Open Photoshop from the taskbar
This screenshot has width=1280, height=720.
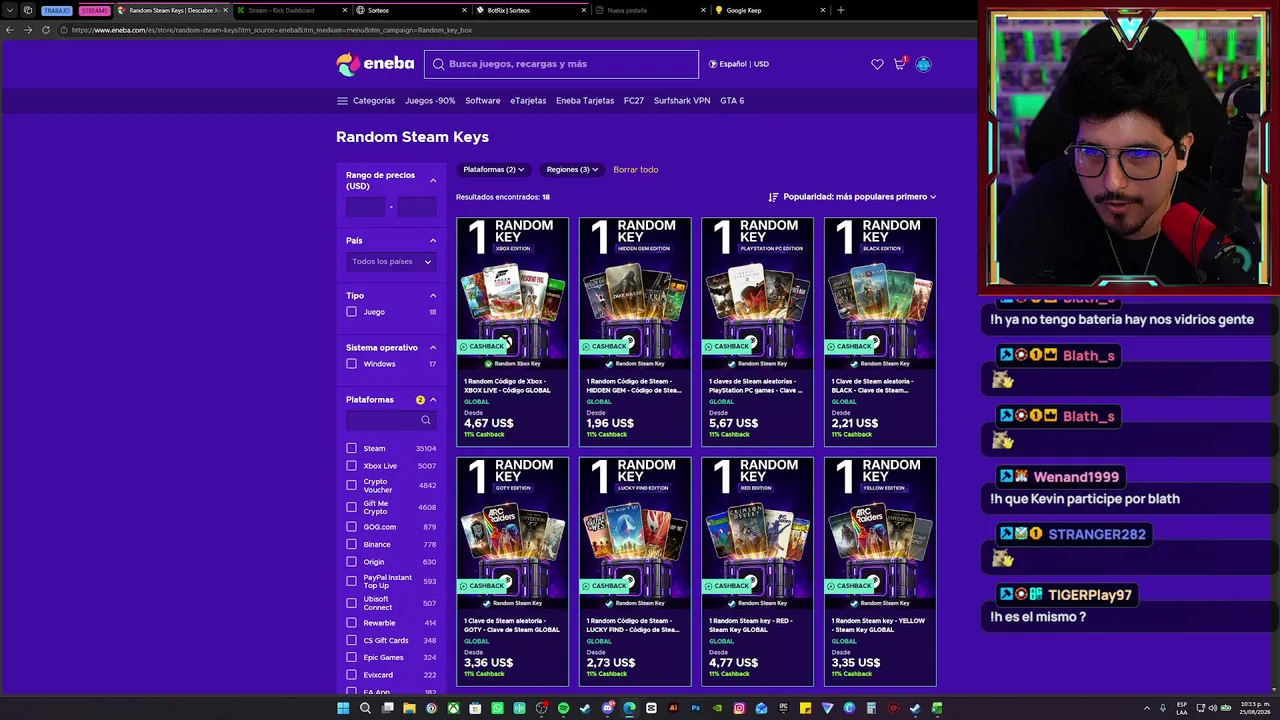[x=695, y=708]
